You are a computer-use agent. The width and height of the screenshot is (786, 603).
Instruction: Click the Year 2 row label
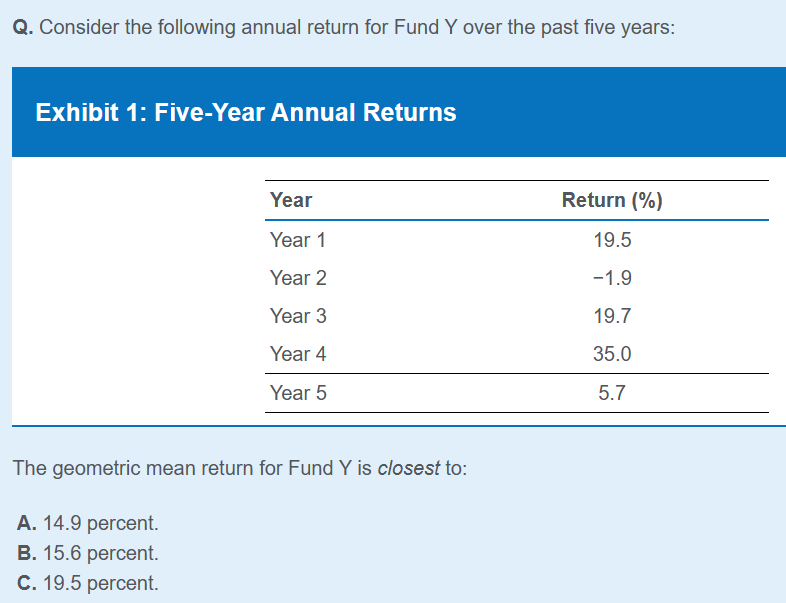coord(298,278)
